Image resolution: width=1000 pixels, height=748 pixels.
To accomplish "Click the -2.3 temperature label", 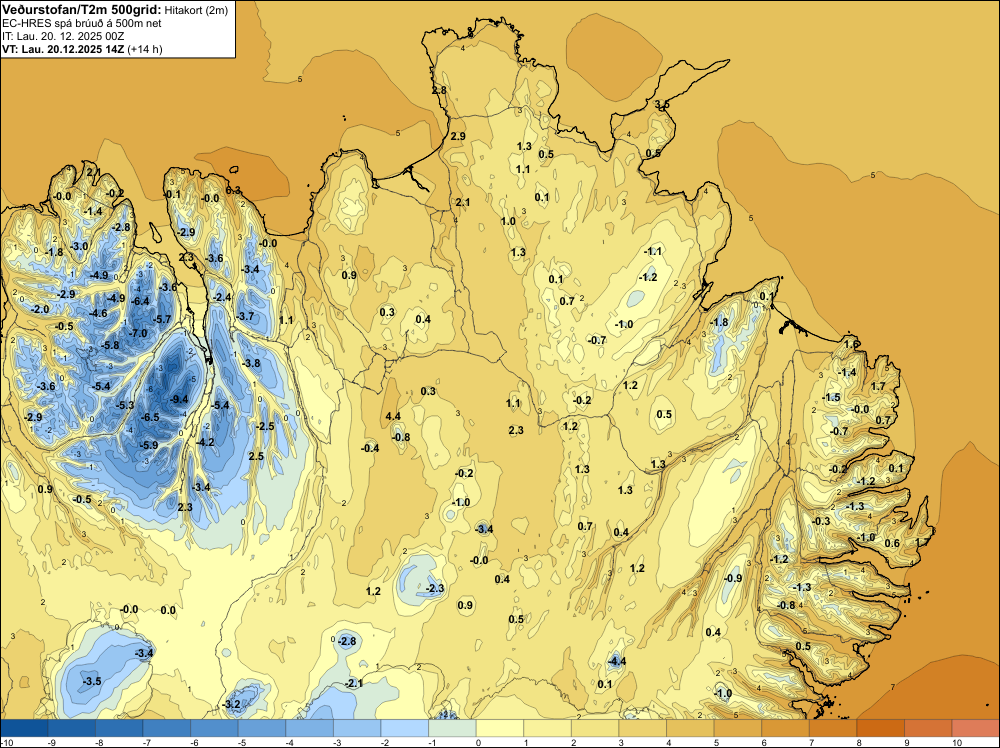I will point(434,588).
